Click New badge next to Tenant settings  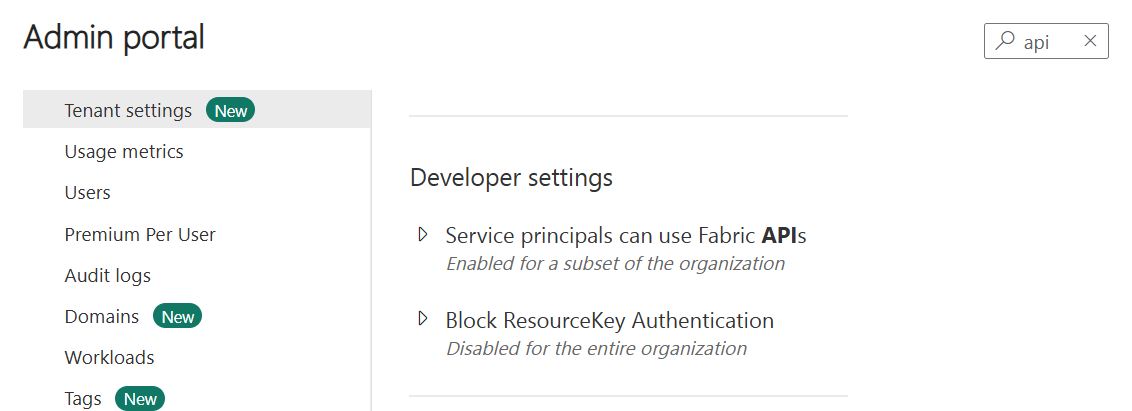click(x=230, y=111)
